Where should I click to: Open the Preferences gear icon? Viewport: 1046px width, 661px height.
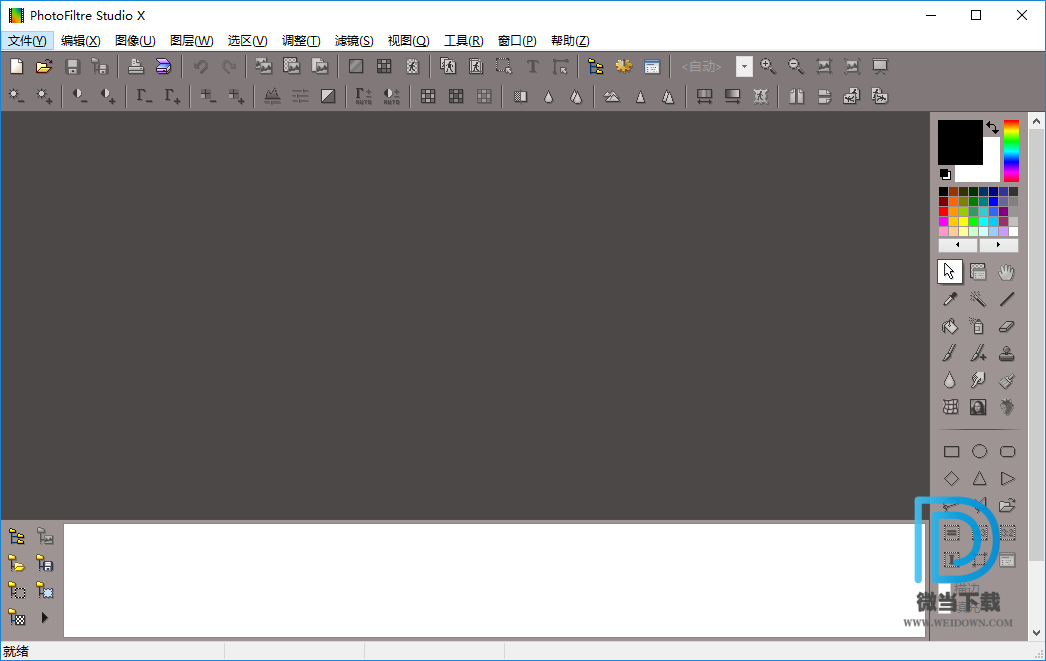tap(624, 66)
